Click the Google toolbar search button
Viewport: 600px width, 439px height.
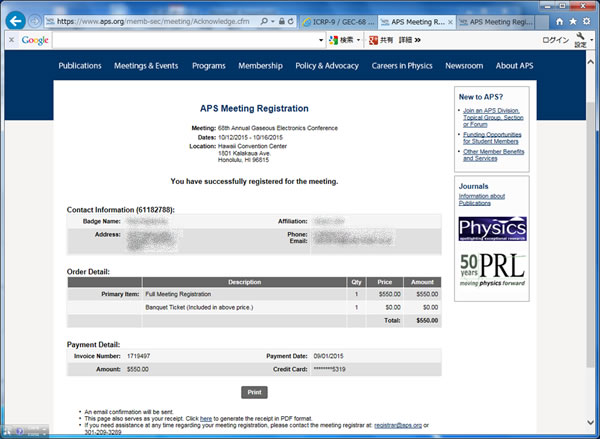pos(342,40)
